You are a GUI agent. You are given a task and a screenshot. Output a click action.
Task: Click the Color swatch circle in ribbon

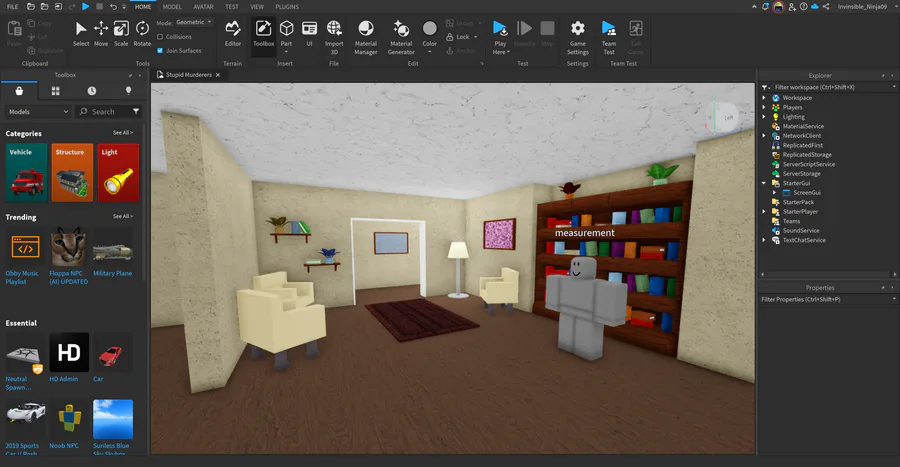pyautogui.click(x=429, y=28)
